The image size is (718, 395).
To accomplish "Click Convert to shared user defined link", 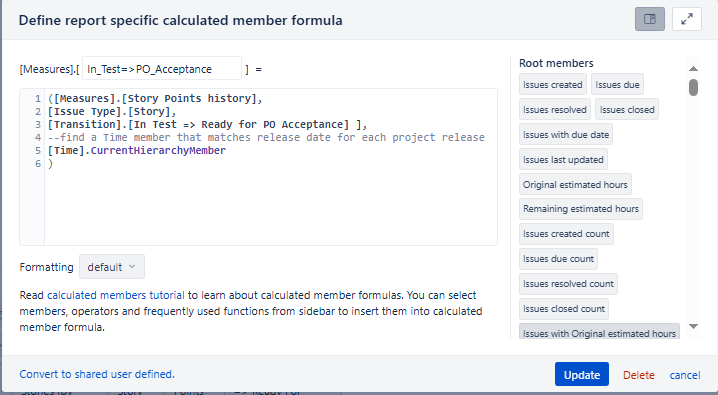I will tap(97, 374).
